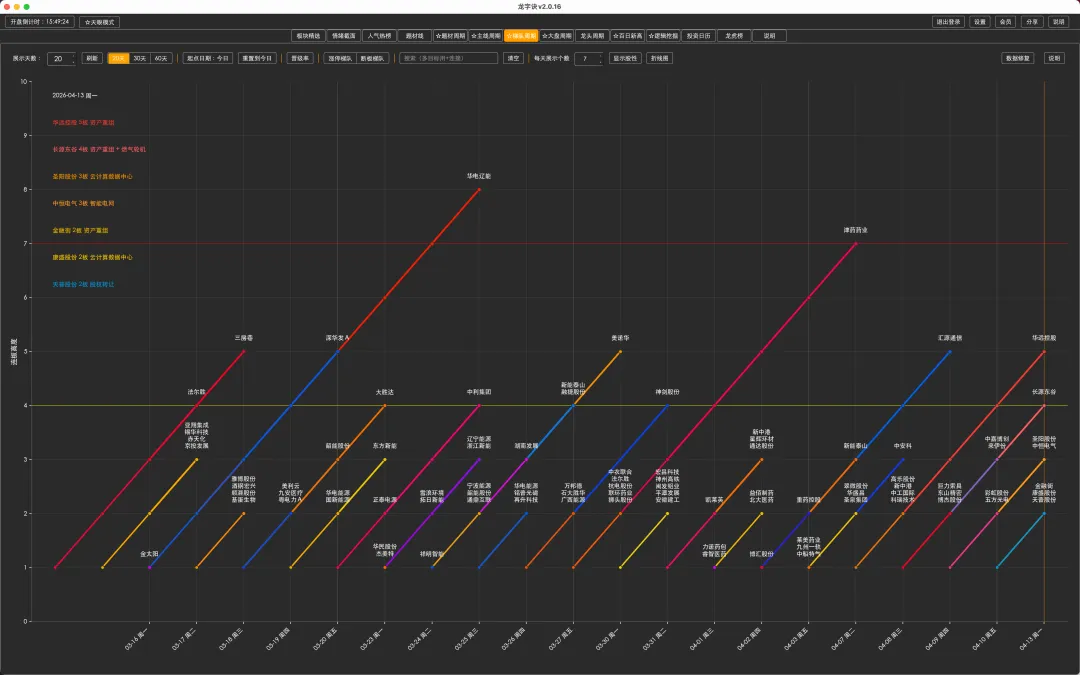Open the 情绪截面 tab
The width and height of the screenshot is (1080, 675).
coord(344,36)
